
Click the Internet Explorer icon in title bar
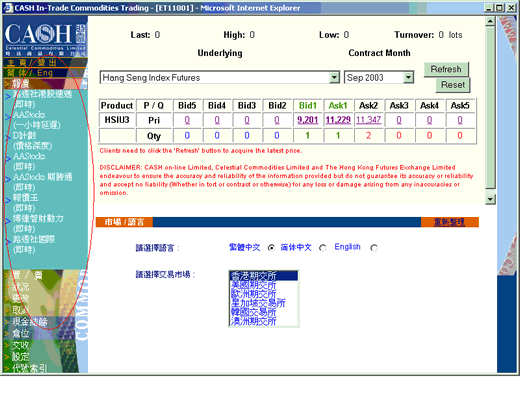point(9,8)
